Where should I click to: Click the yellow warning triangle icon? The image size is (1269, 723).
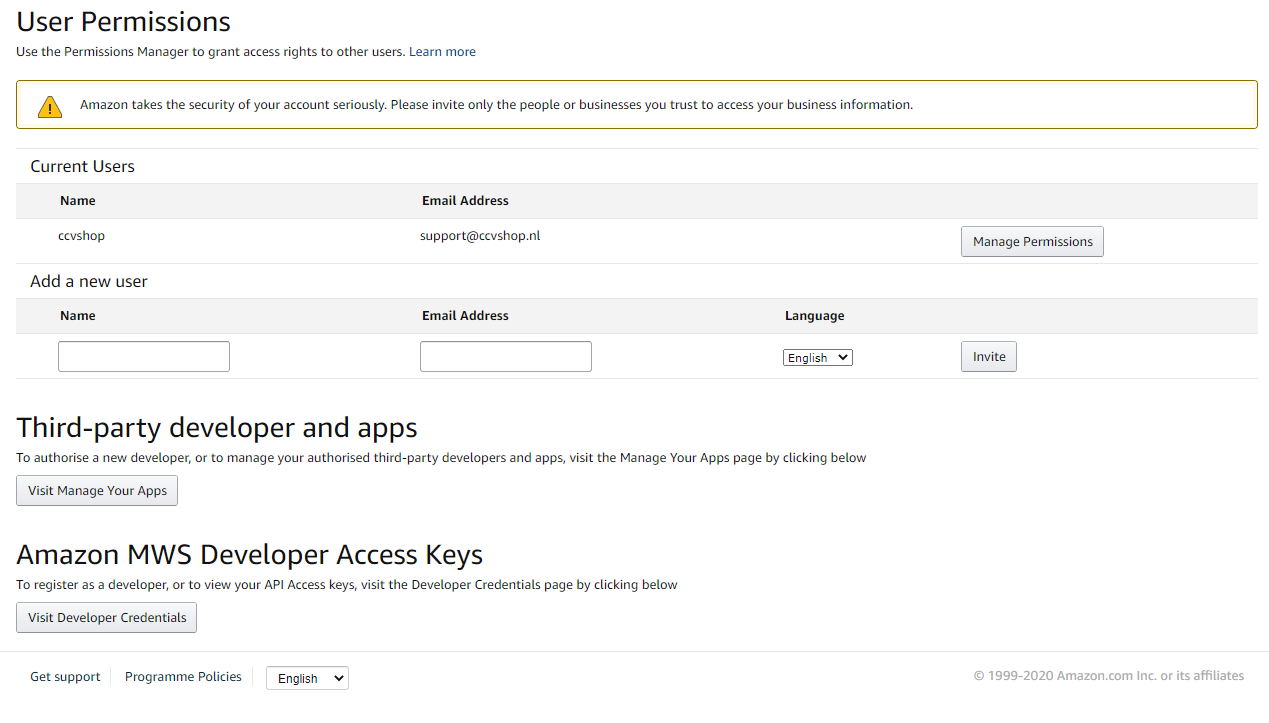point(50,106)
